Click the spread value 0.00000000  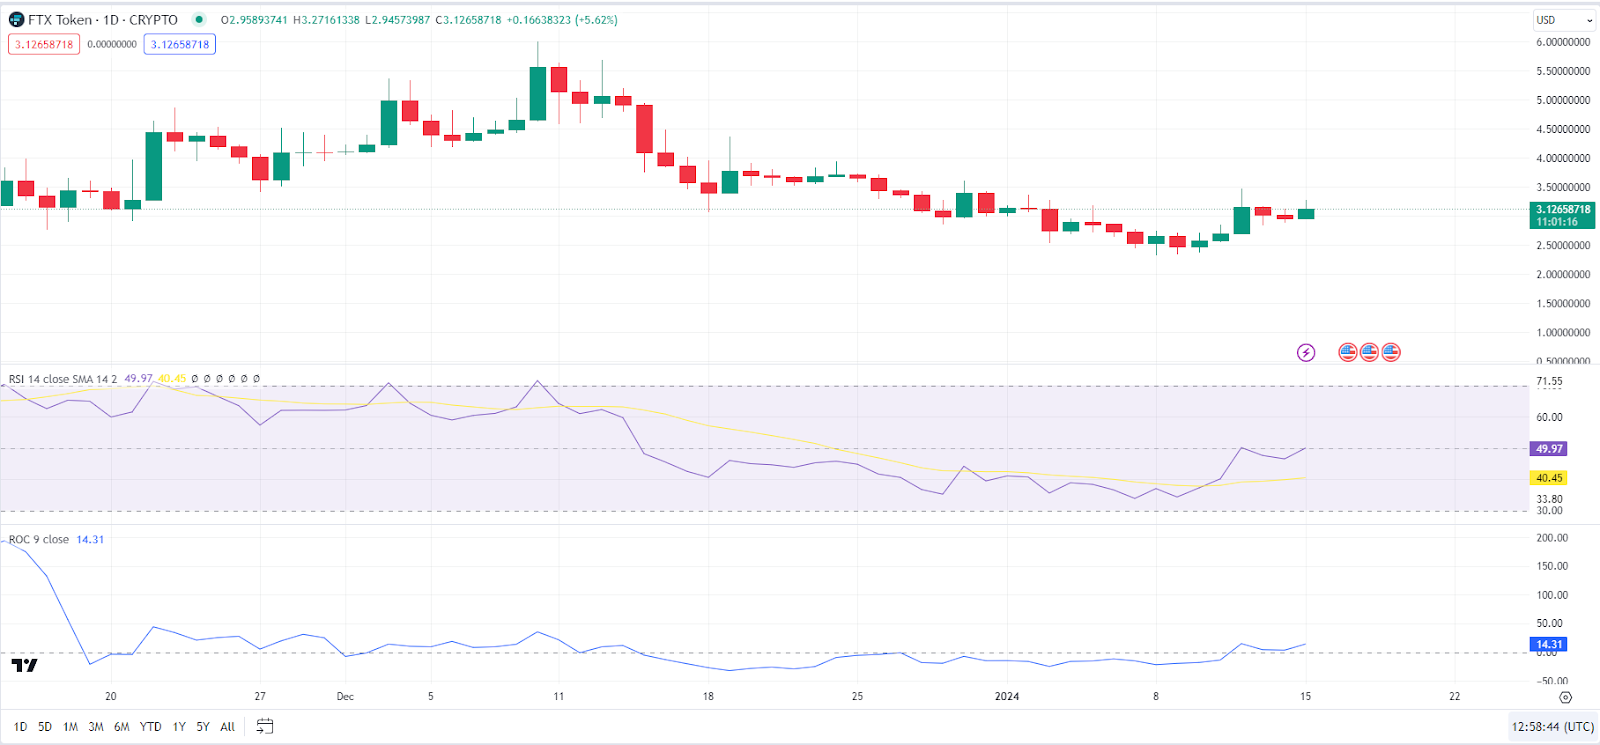pyautogui.click(x=112, y=44)
